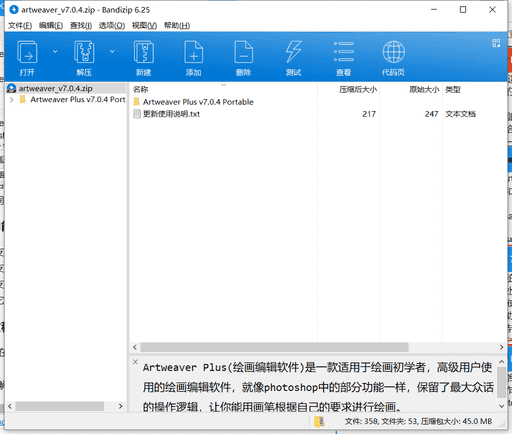Open the 选项(O) menu
The height and width of the screenshot is (434, 512).
(112, 26)
